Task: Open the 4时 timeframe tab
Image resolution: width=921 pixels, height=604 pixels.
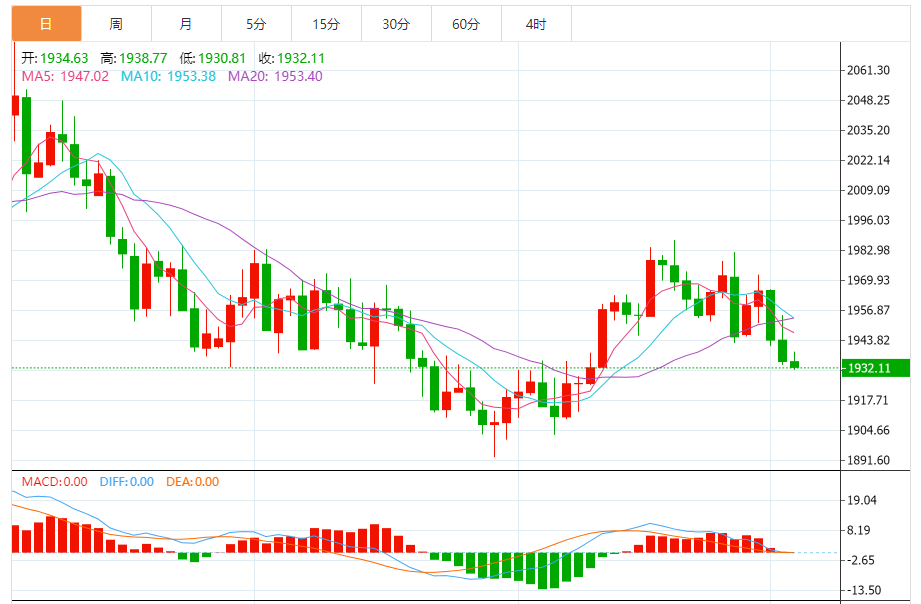Action: point(536,24)
